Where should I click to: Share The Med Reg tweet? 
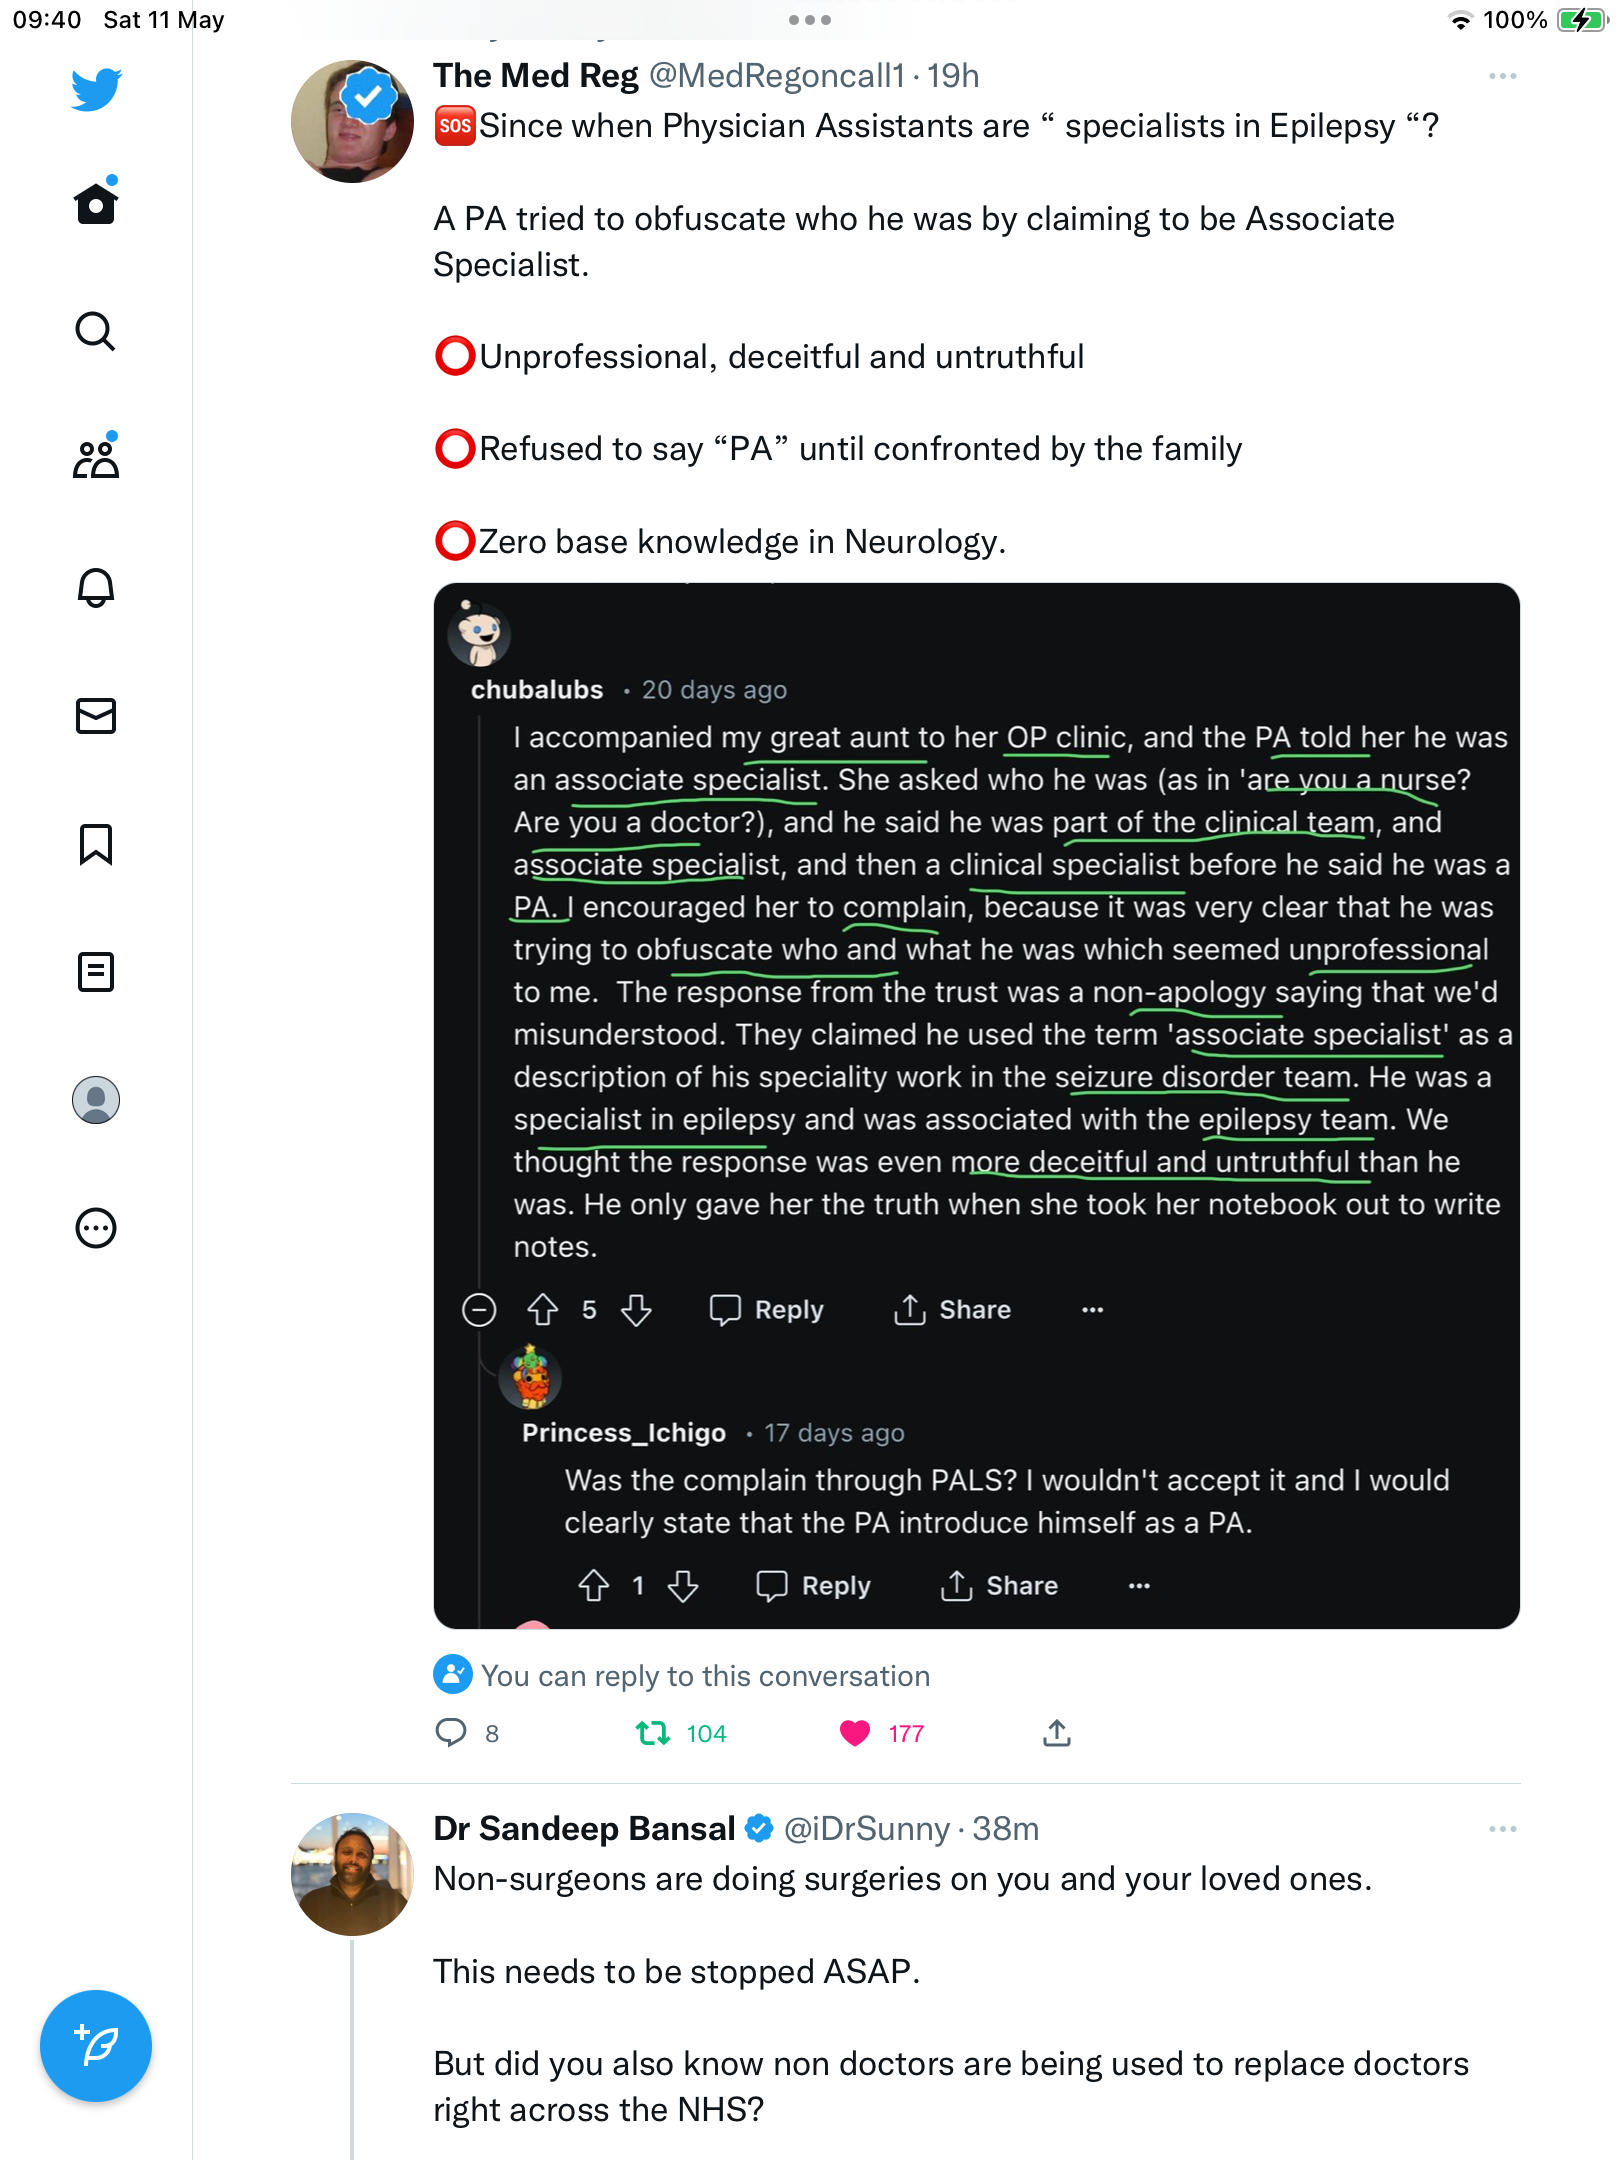click(1057, 1733)
